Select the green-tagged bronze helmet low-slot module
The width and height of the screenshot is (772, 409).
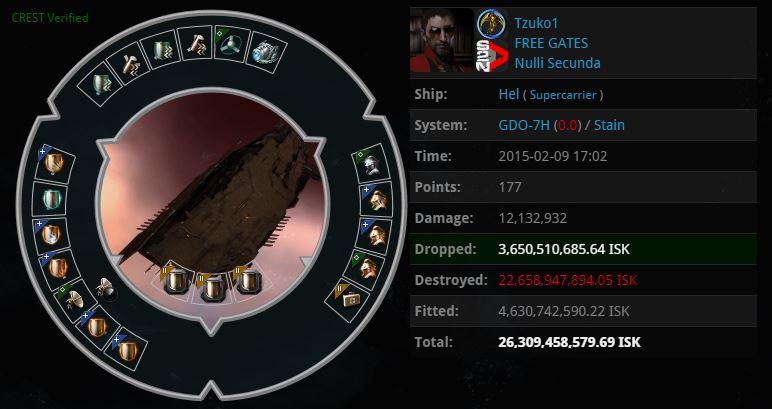pyautogui.click(x=367, y=268)
